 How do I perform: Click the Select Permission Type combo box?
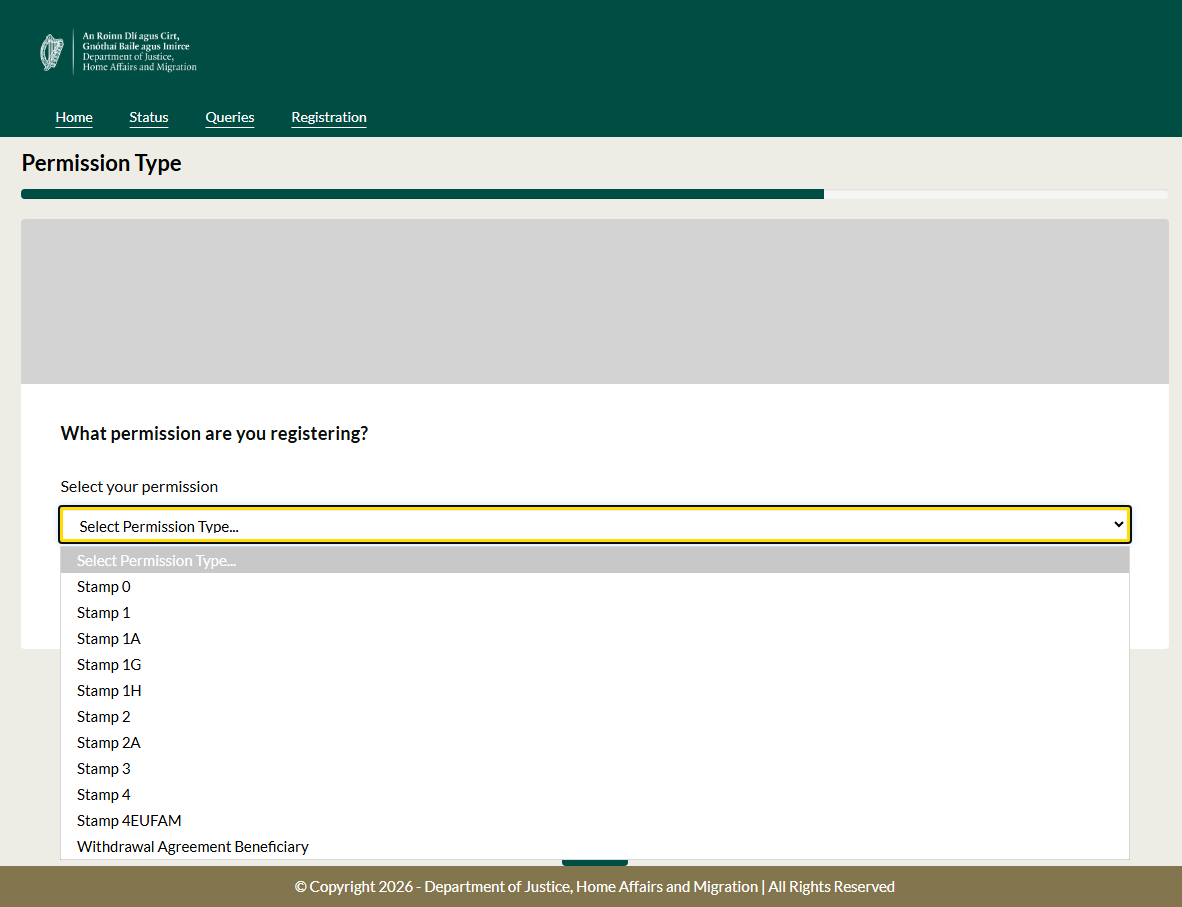point(595,525)
